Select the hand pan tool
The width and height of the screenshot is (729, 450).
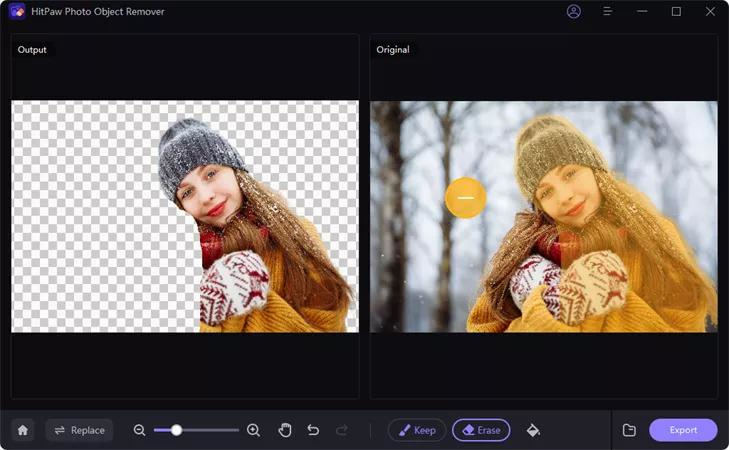point(285,430)
